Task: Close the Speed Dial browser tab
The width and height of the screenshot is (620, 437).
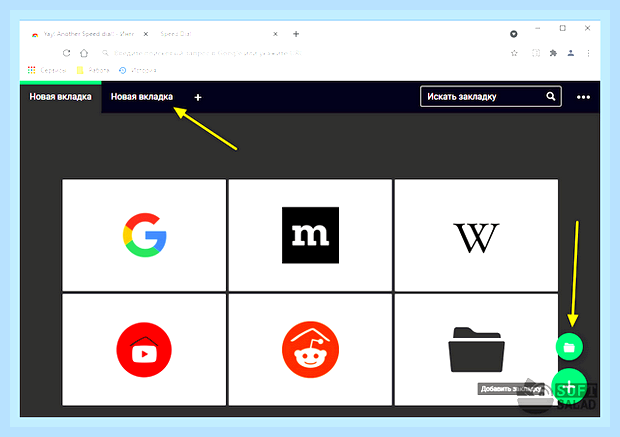Action: pos(275,34)
